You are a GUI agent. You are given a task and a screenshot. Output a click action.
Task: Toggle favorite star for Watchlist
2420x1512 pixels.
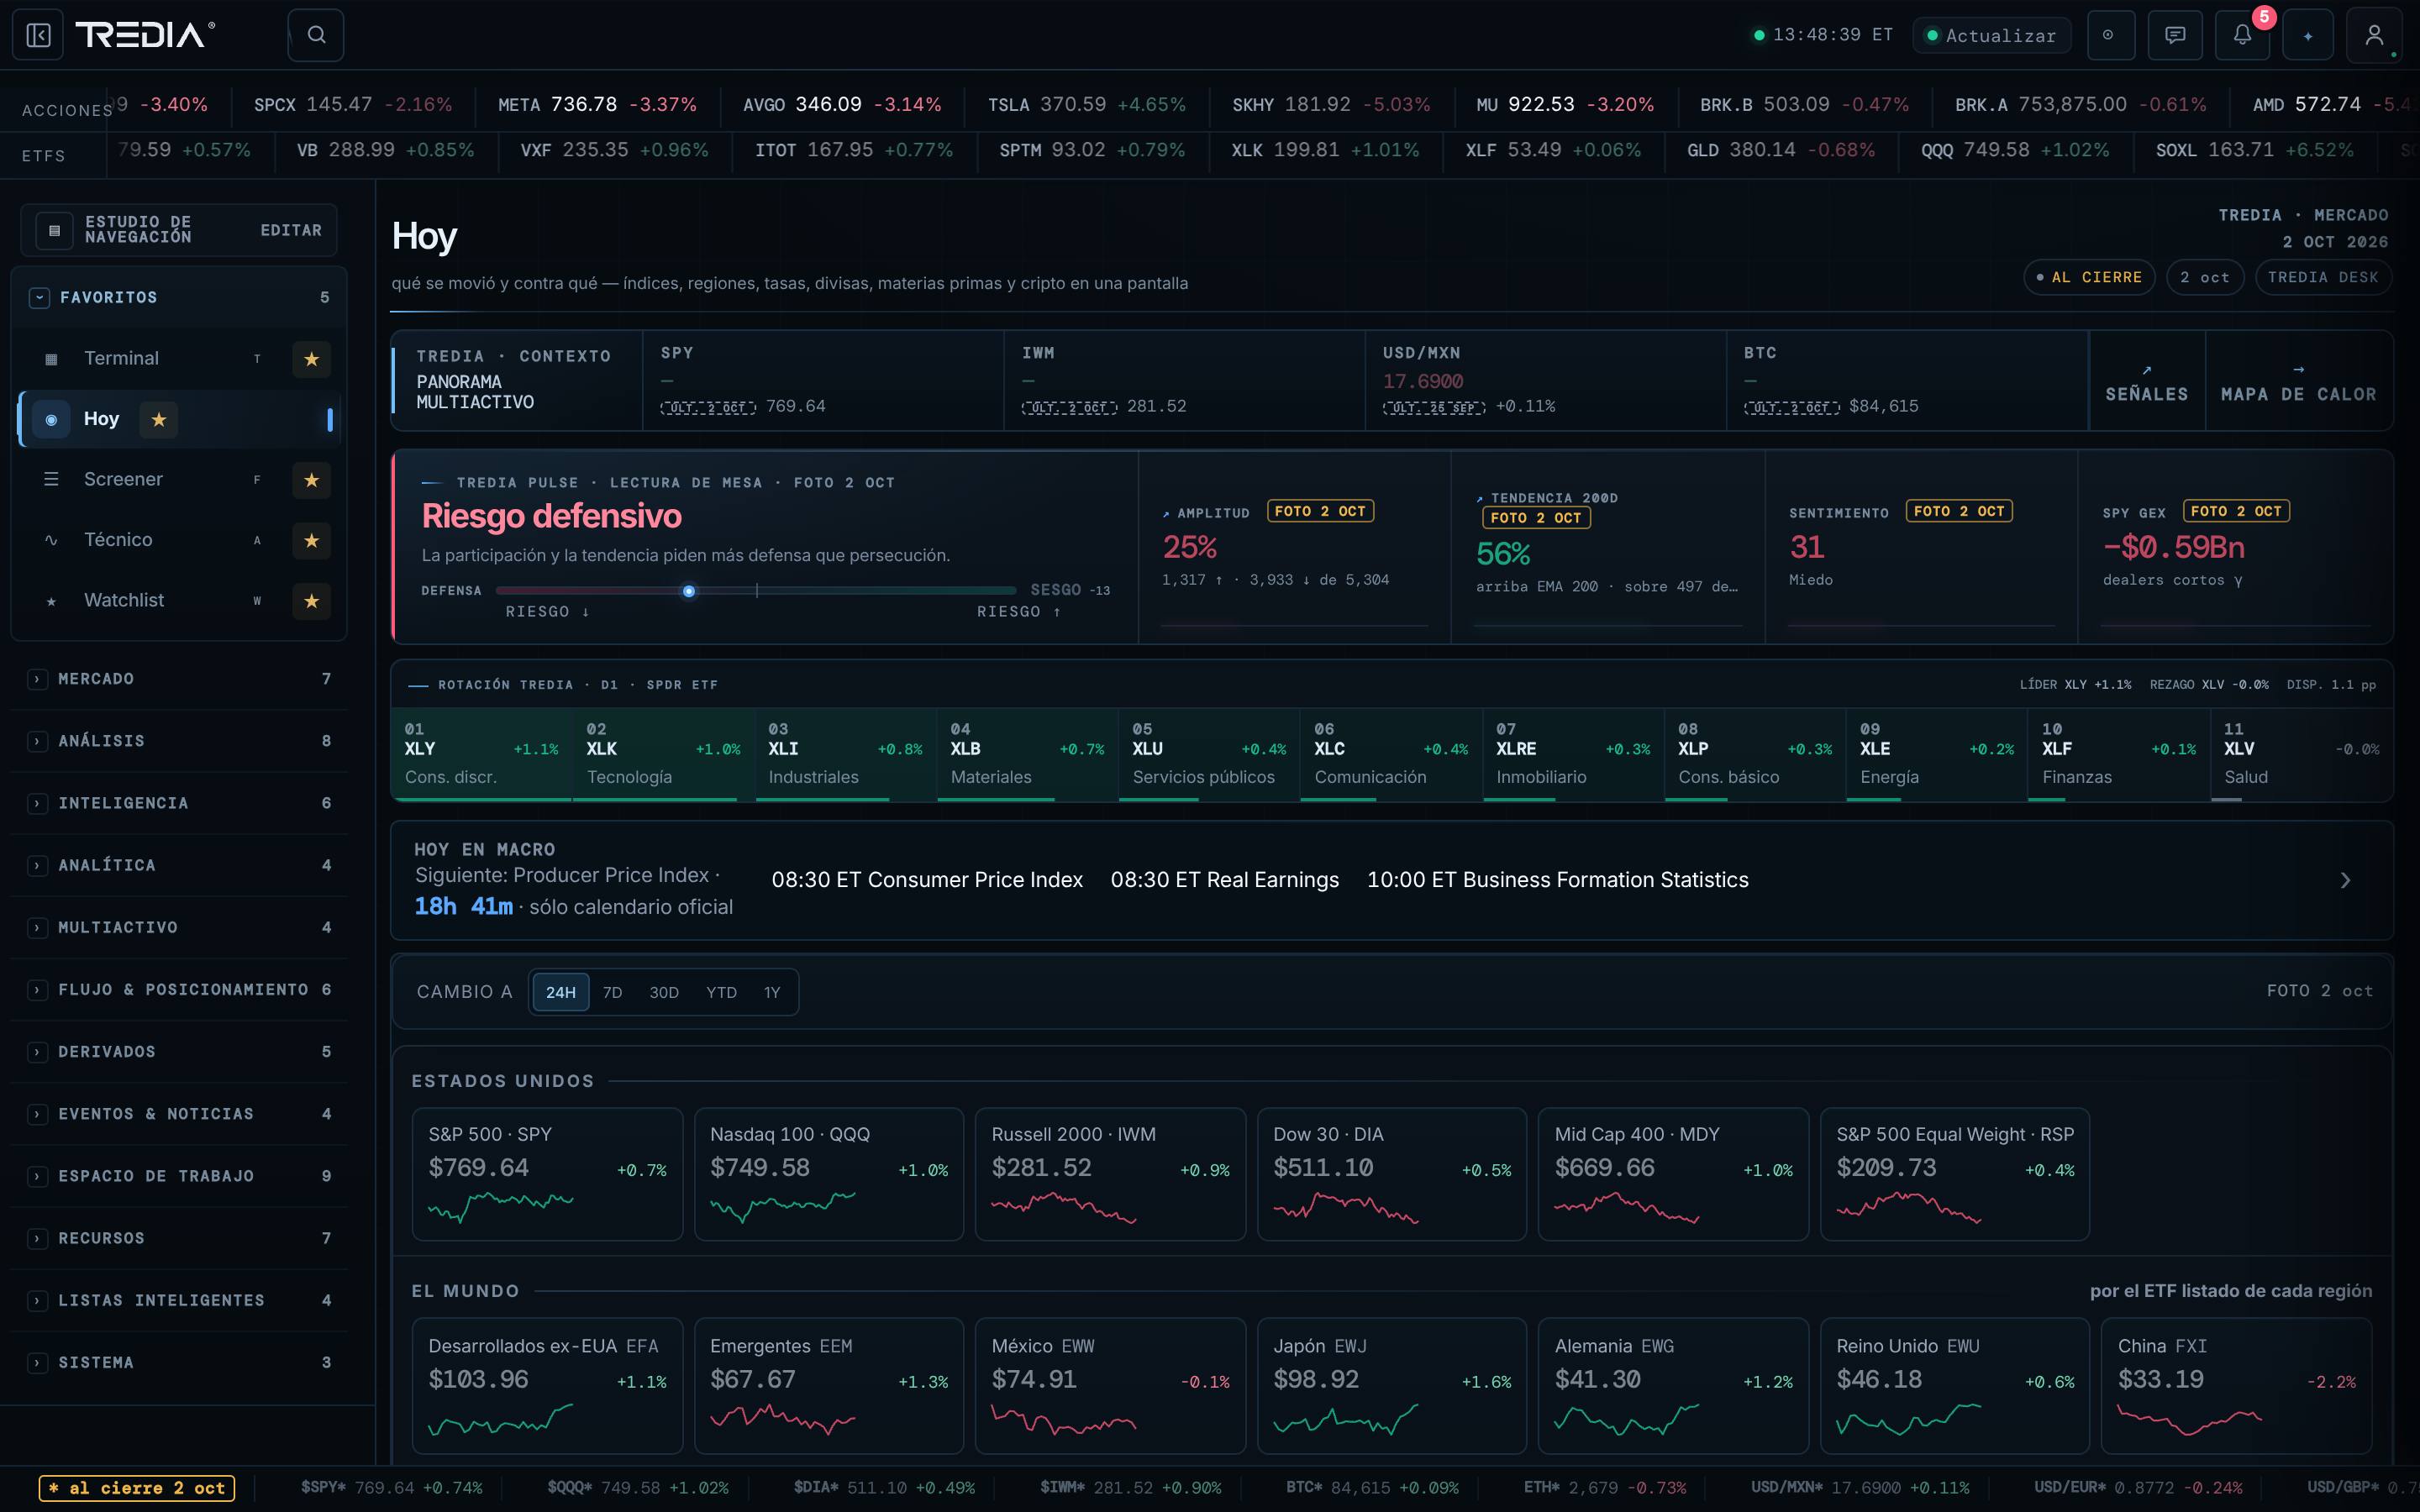click(311, 601)
